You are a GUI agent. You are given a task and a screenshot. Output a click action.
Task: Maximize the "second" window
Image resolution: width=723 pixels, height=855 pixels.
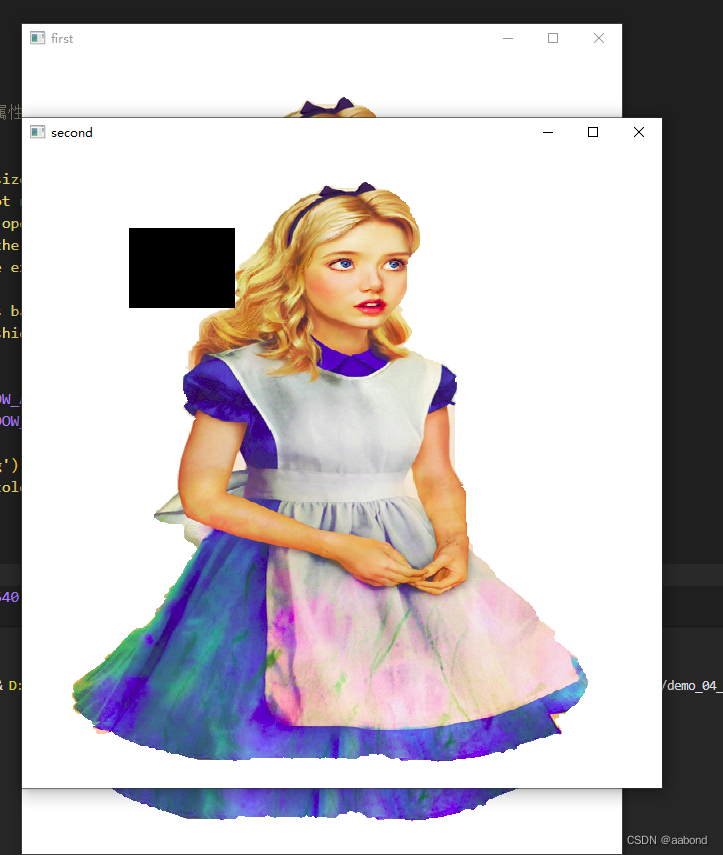[593, 132]
